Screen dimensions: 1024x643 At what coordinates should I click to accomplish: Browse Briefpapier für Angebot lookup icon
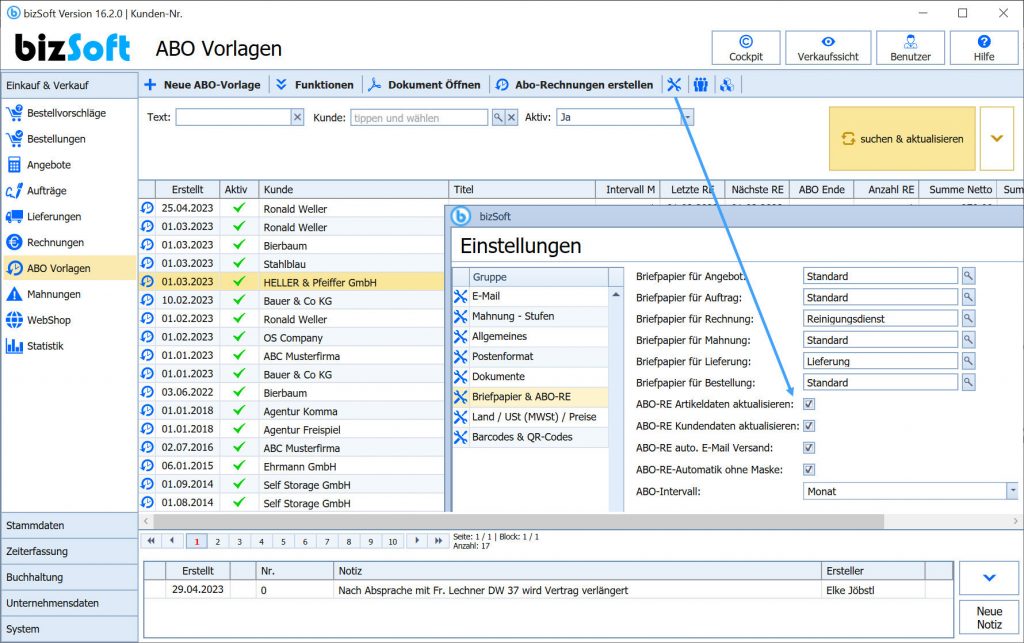tap(968, 276)
